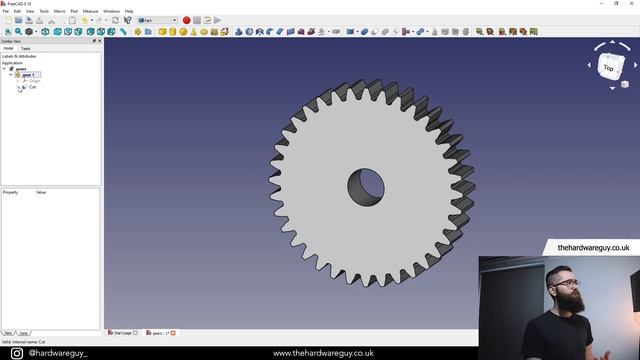This screenshot has width=640, height=360.
Task: Open the Shape builder icon
Action: point(224,31)
